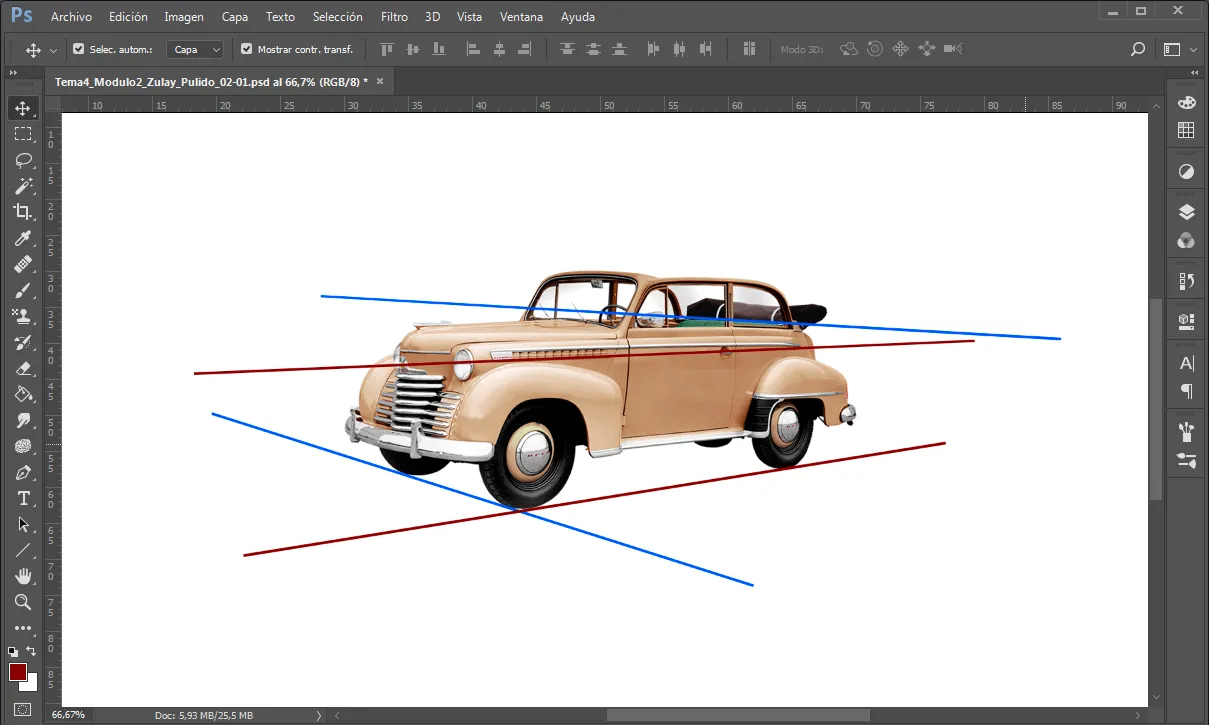1209x725 pixels.
Task: Select the Paint Bucket tool
Action: click(x=23, y=394)
